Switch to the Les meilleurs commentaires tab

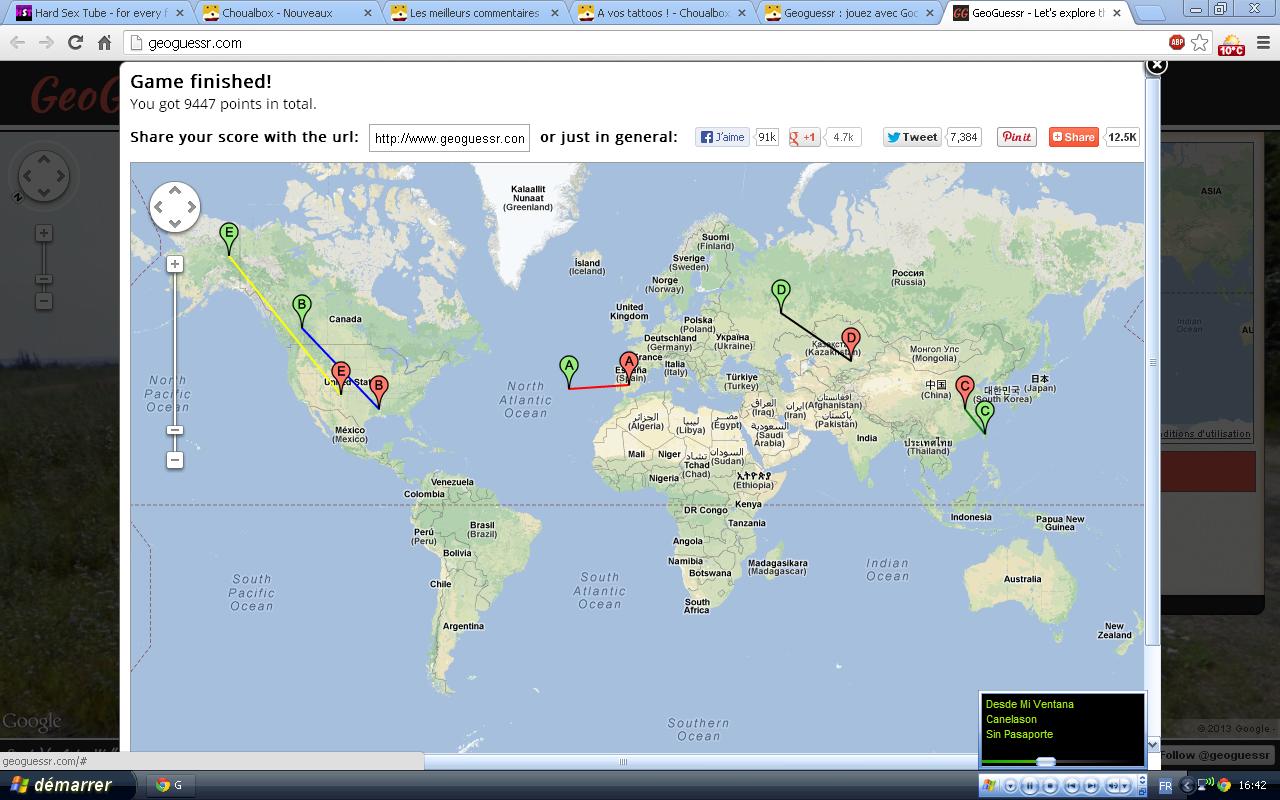(475, 13)
